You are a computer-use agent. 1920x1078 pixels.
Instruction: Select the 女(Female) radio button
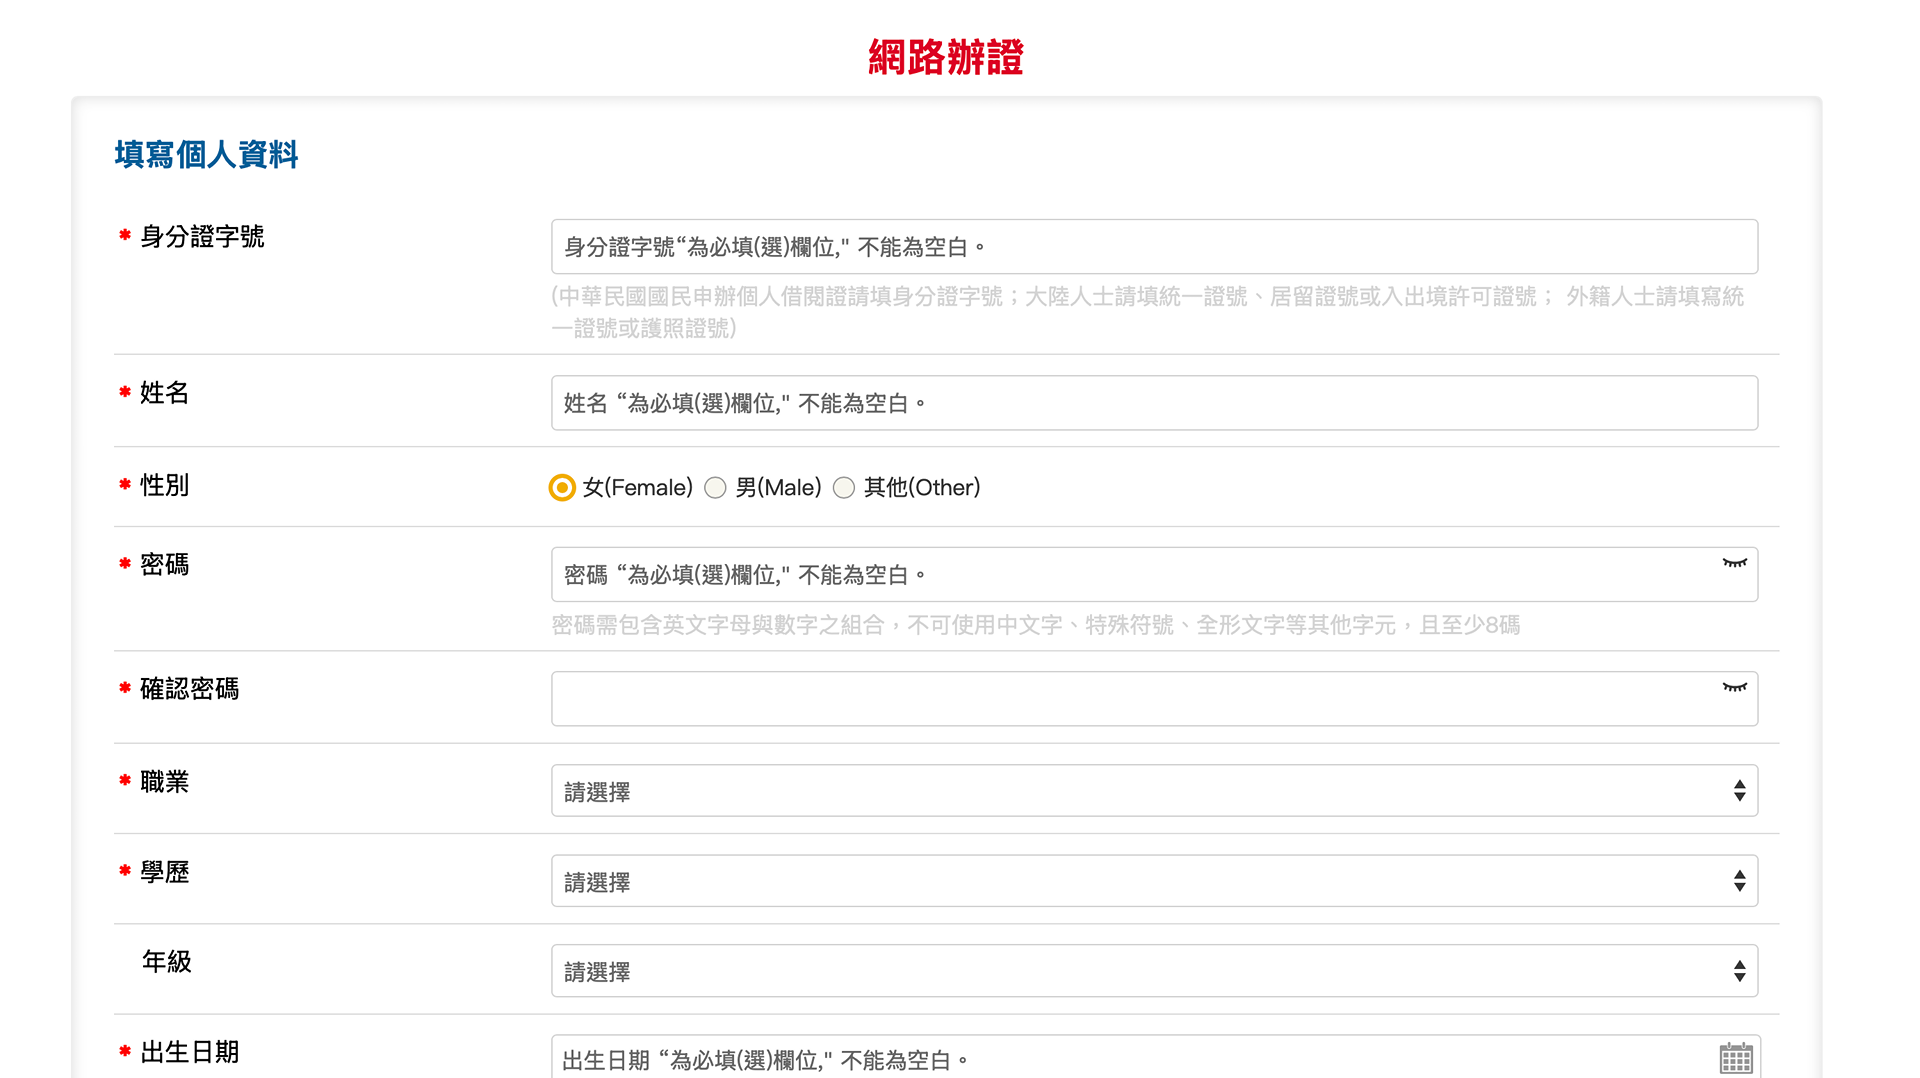562,488
